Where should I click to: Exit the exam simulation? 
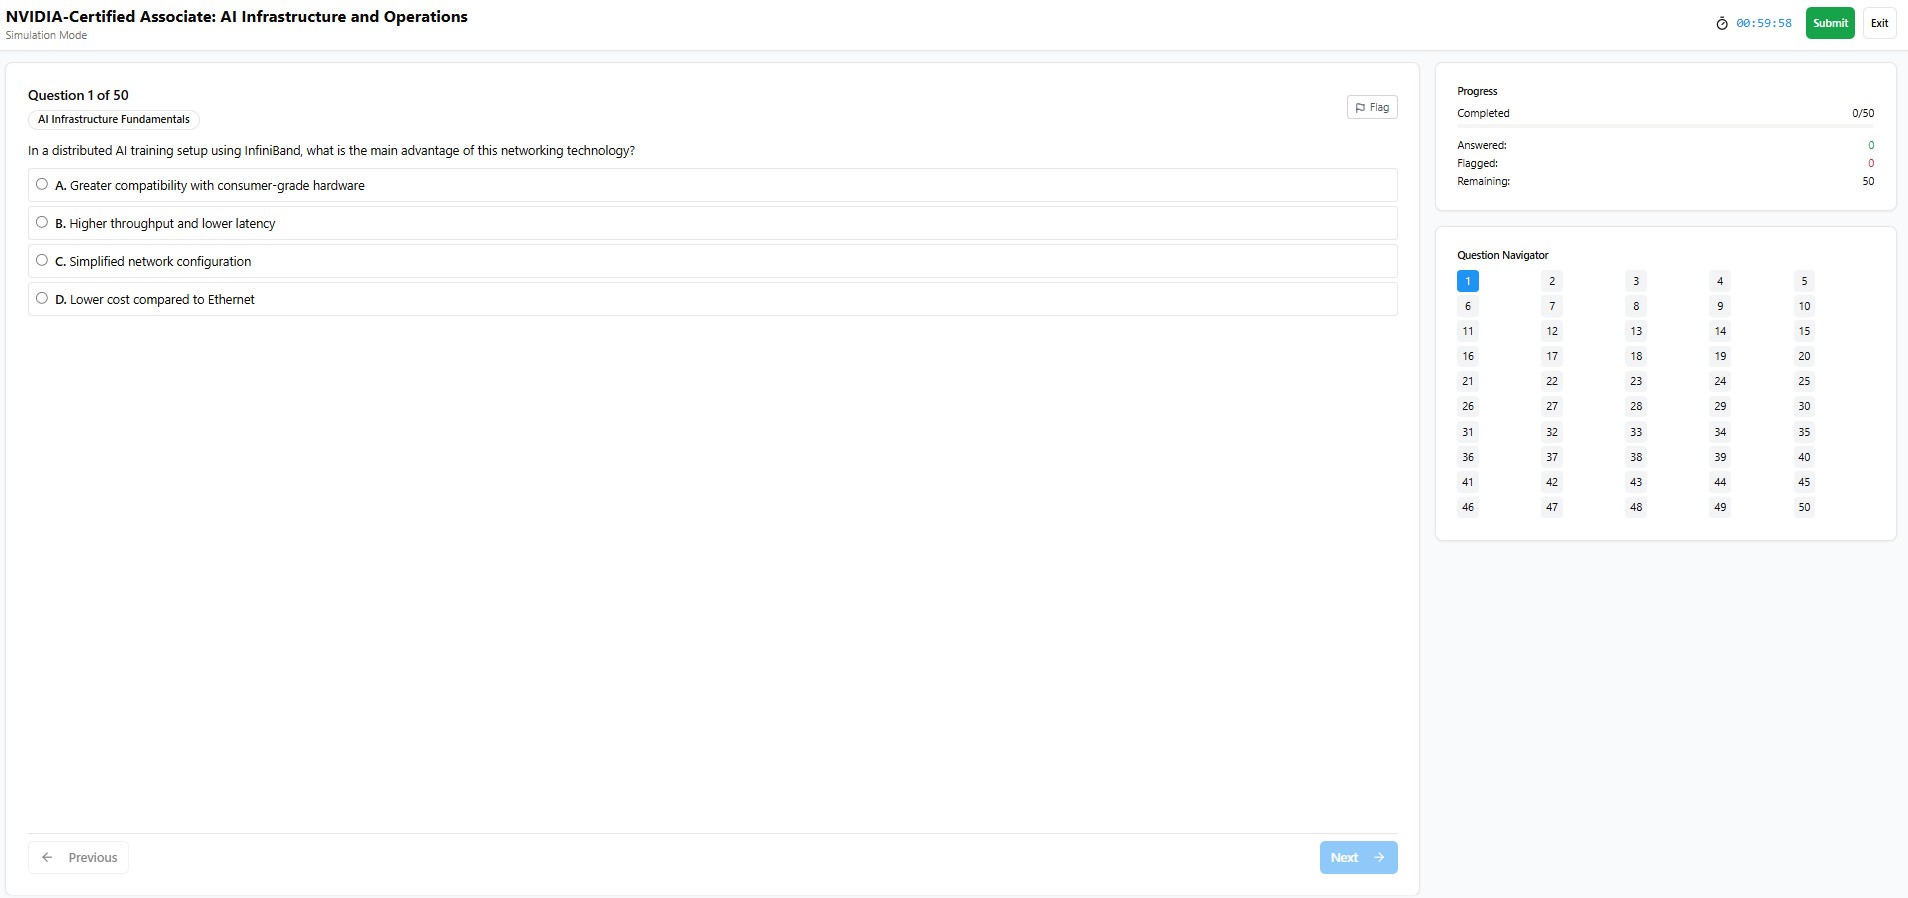pyautogui.click(x=1879, y=23)
